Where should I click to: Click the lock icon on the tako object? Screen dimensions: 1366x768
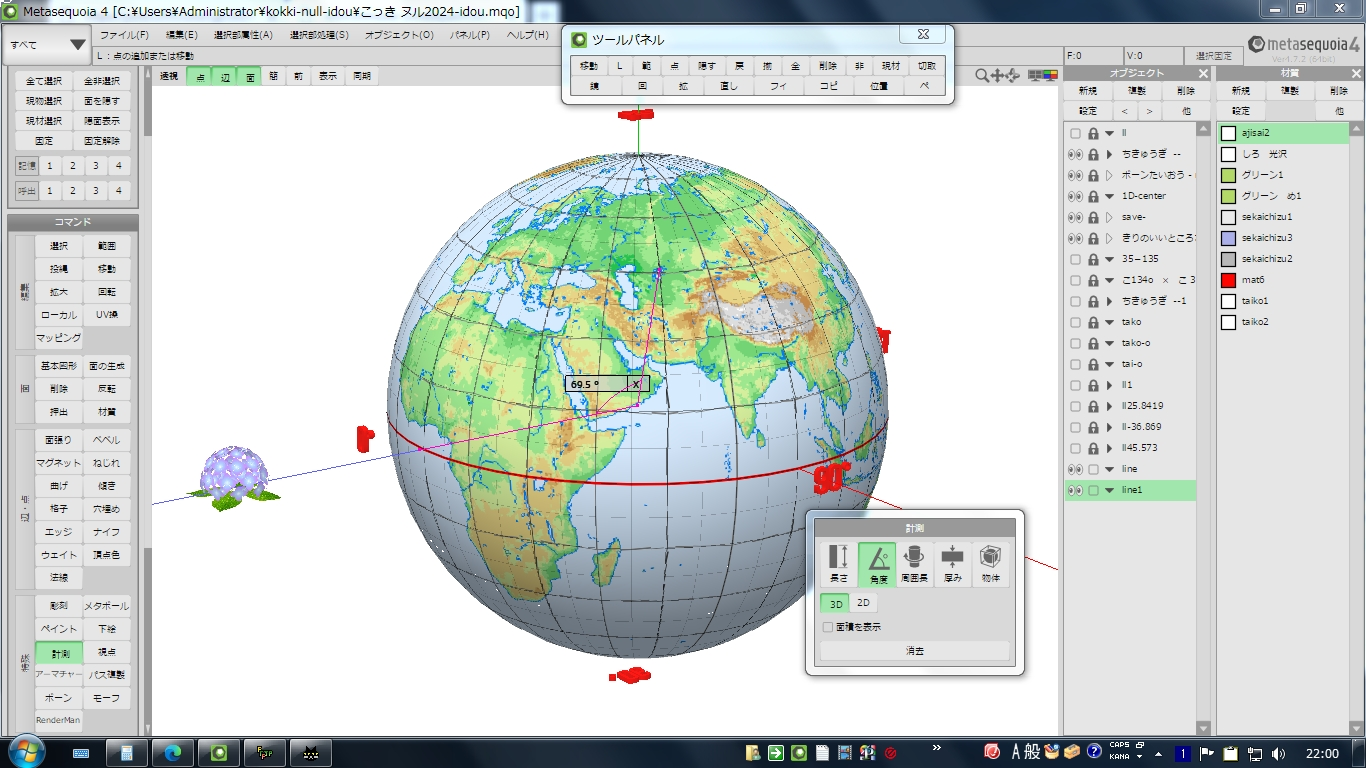1093,323
